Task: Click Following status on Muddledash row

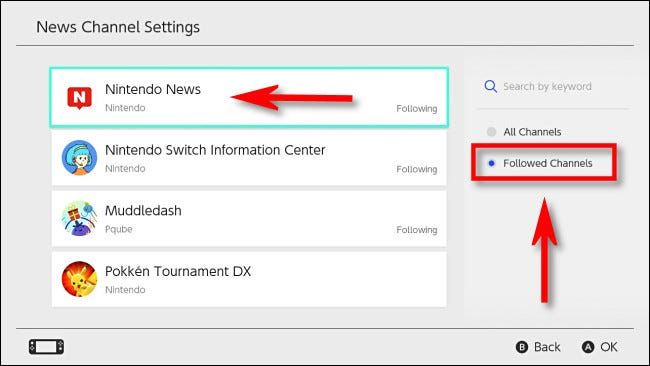Action: 417,230
